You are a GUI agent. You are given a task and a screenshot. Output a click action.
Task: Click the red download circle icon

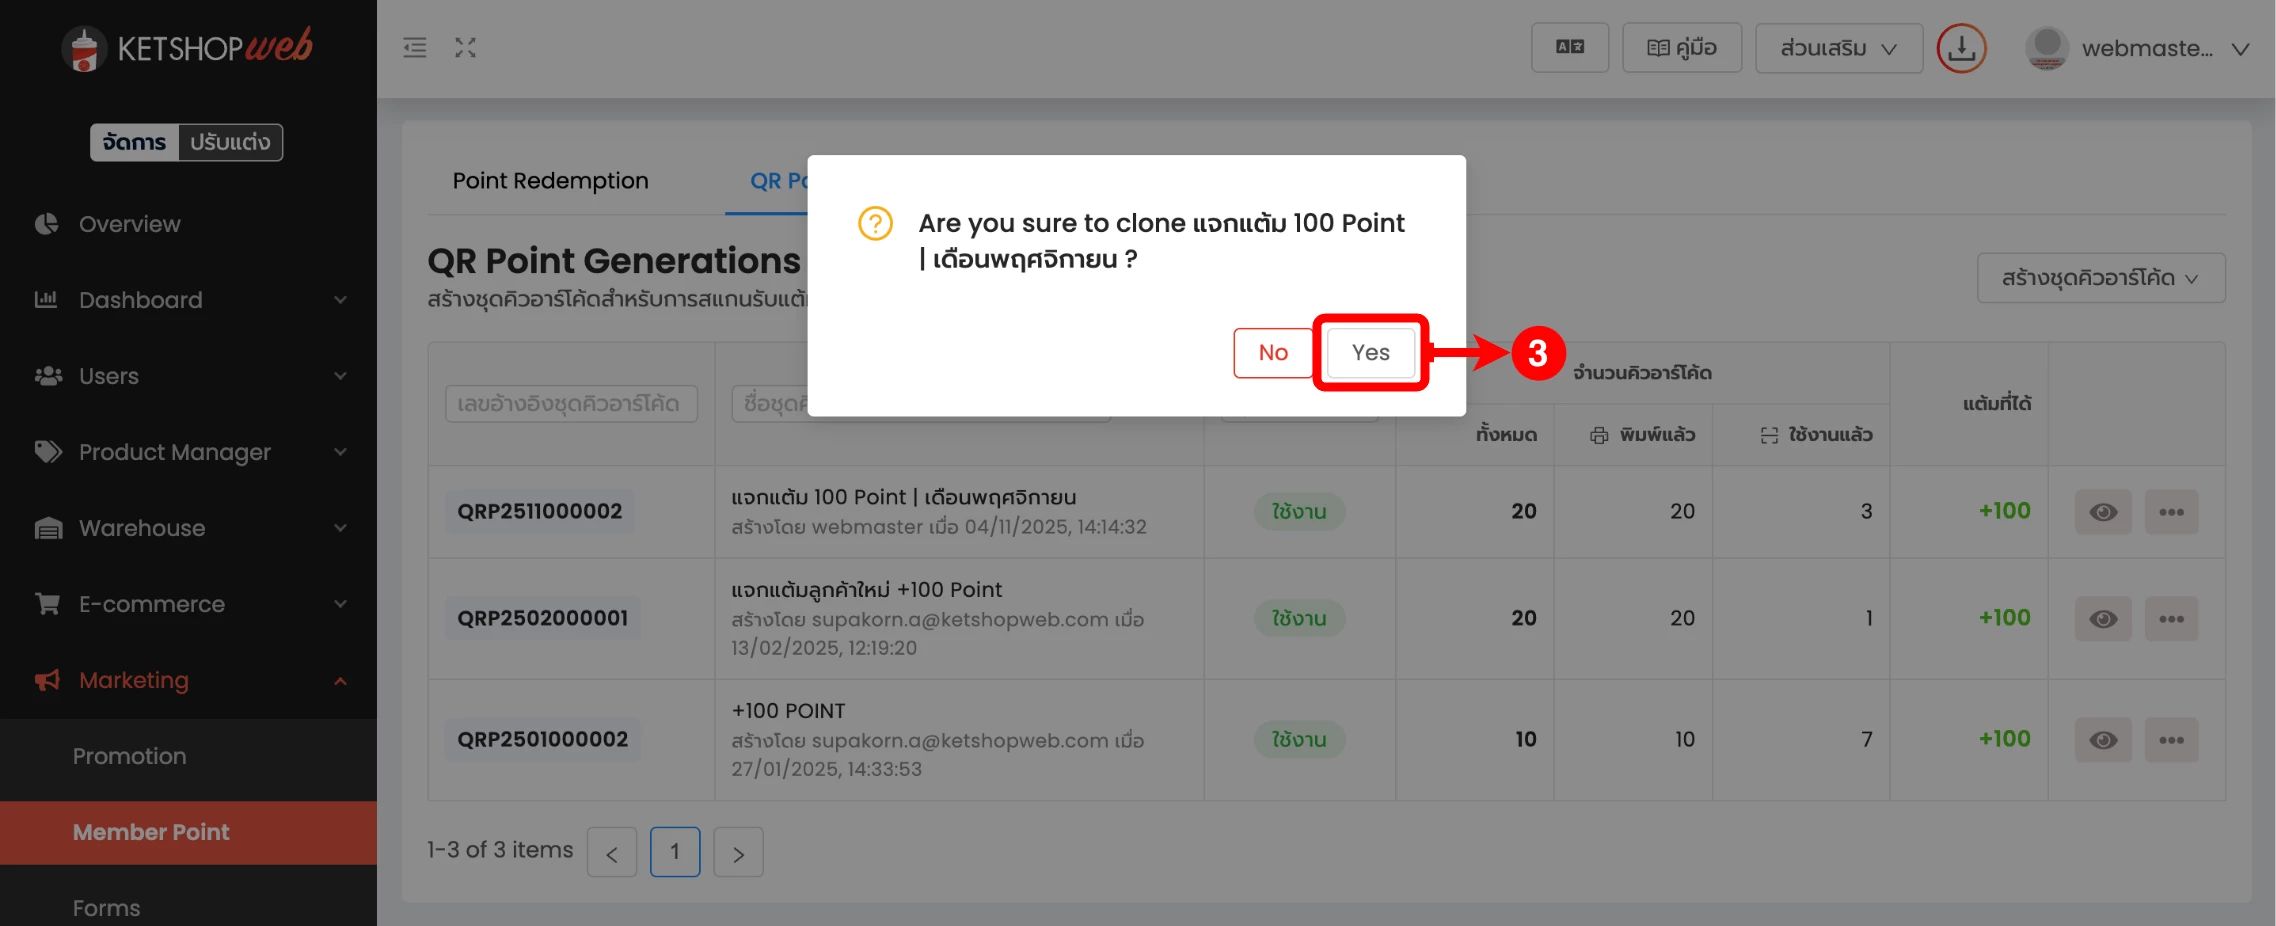[x=1961, y=48]
